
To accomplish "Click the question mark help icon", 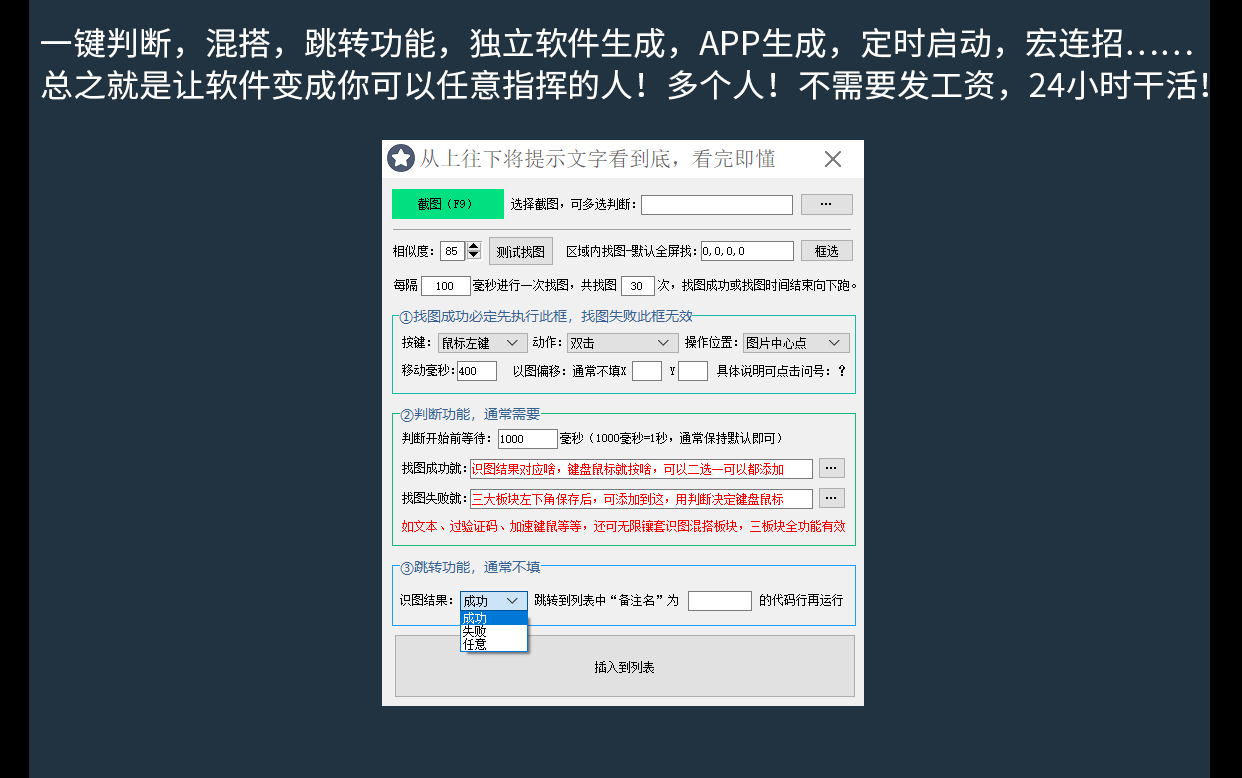I will (x=841, y=371).
